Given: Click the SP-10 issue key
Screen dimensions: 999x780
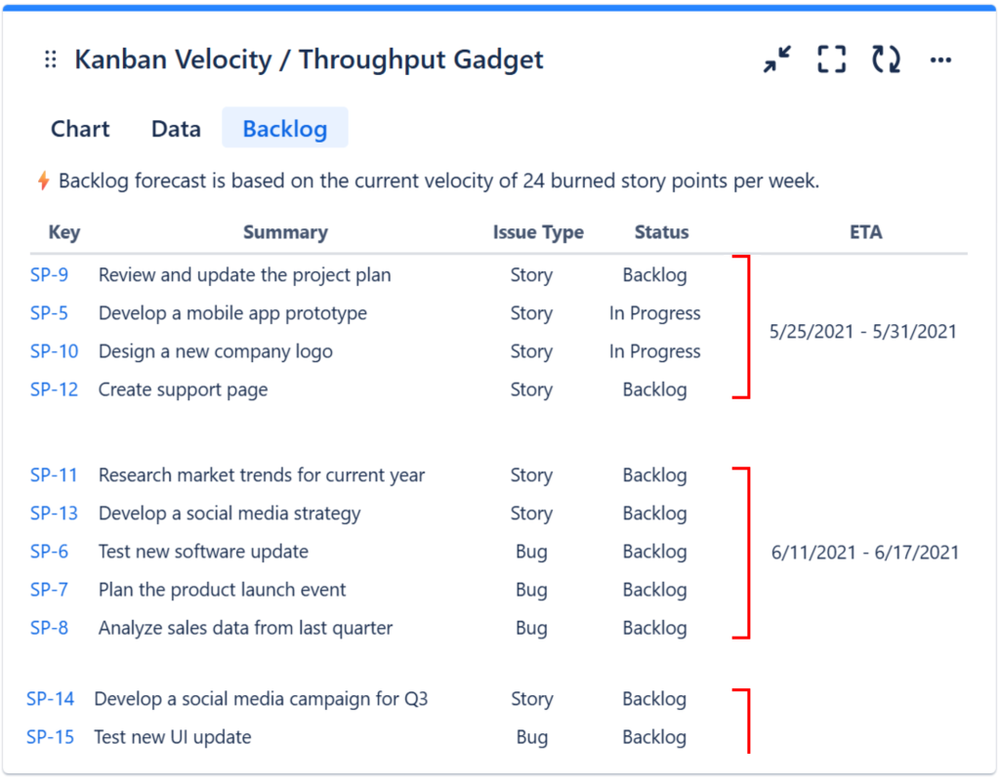Looking at the screenshot, I should click(54, 351).
